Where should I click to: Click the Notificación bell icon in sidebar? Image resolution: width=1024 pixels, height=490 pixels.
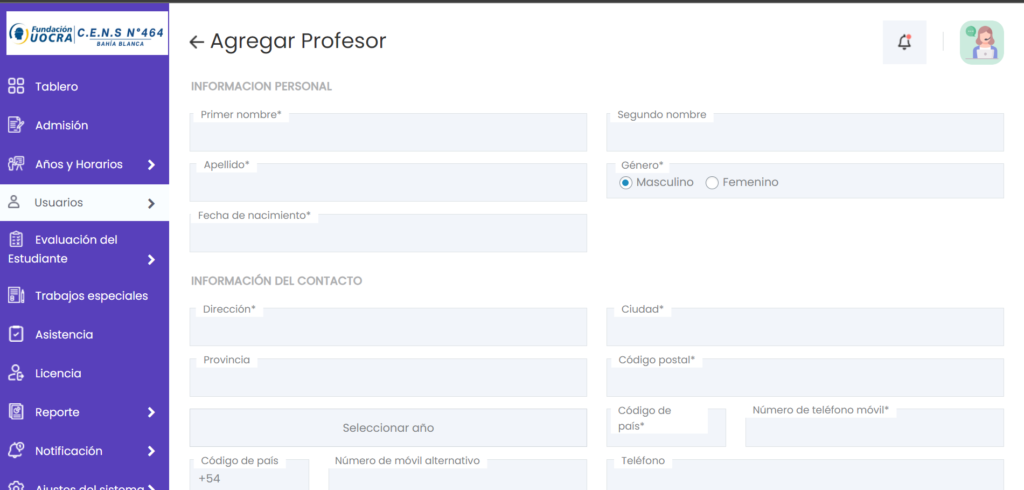[16, 450]
